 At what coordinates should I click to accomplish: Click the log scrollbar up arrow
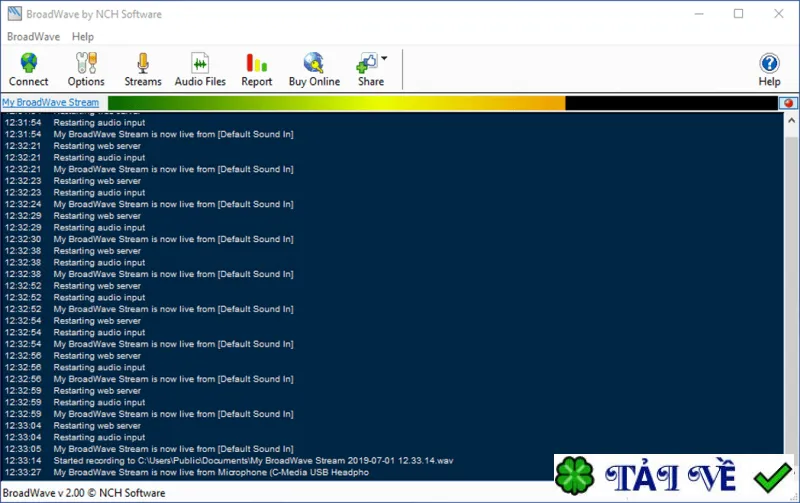(791, 121)
